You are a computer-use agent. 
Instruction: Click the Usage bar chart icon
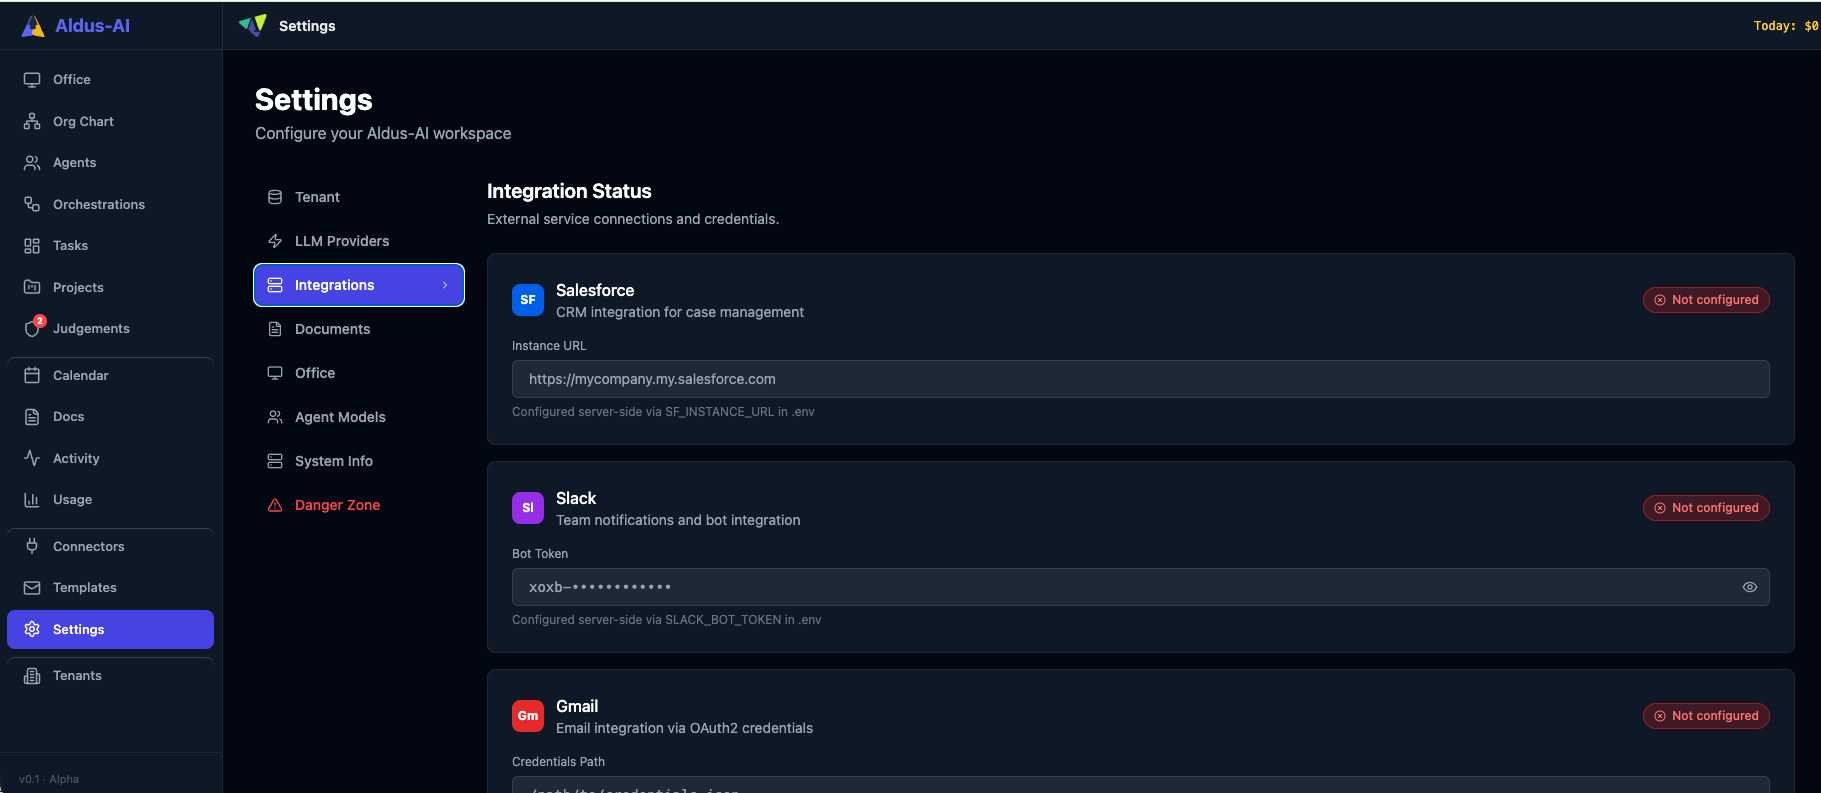pyautogui.click(x=32, y=499)
